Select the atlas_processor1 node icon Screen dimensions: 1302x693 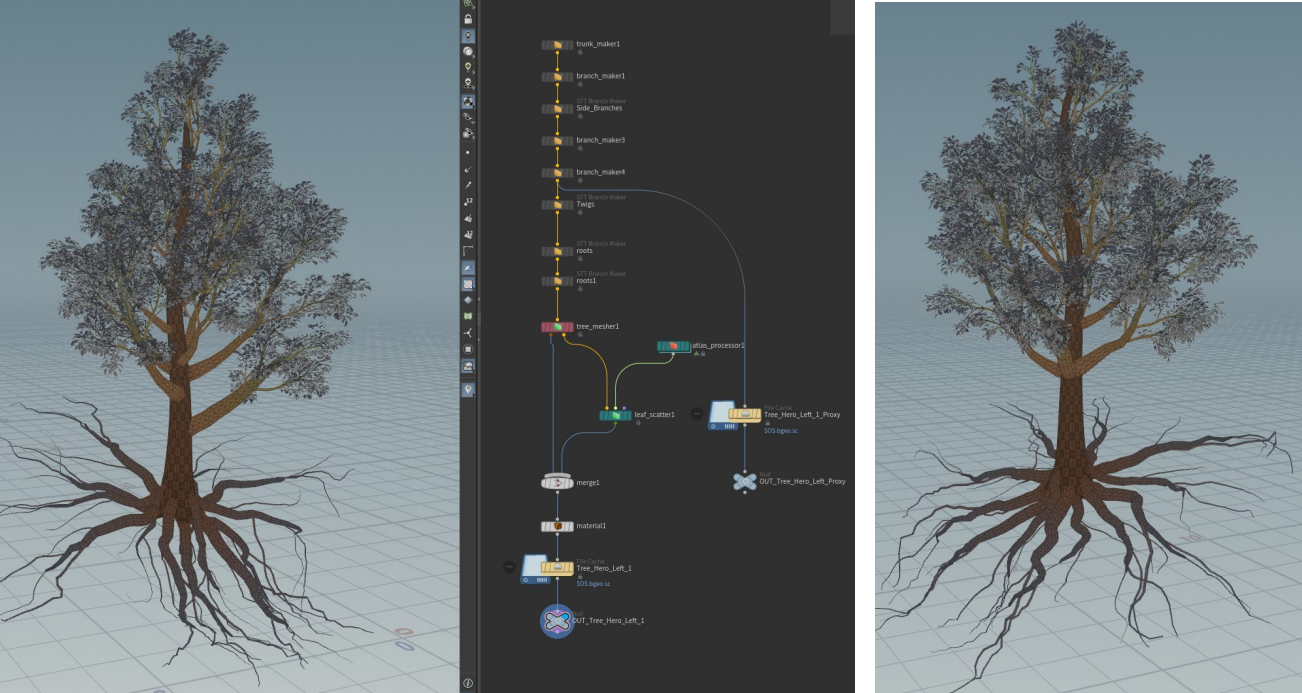point(673,346)
